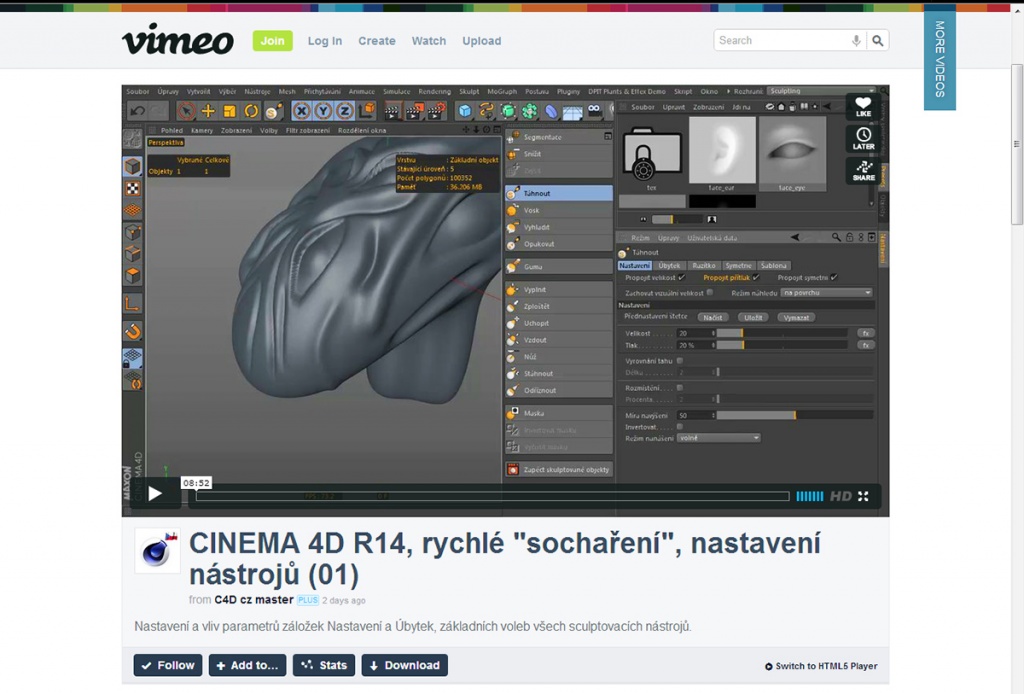Toggle the Z axis lock

pos(344,111)
